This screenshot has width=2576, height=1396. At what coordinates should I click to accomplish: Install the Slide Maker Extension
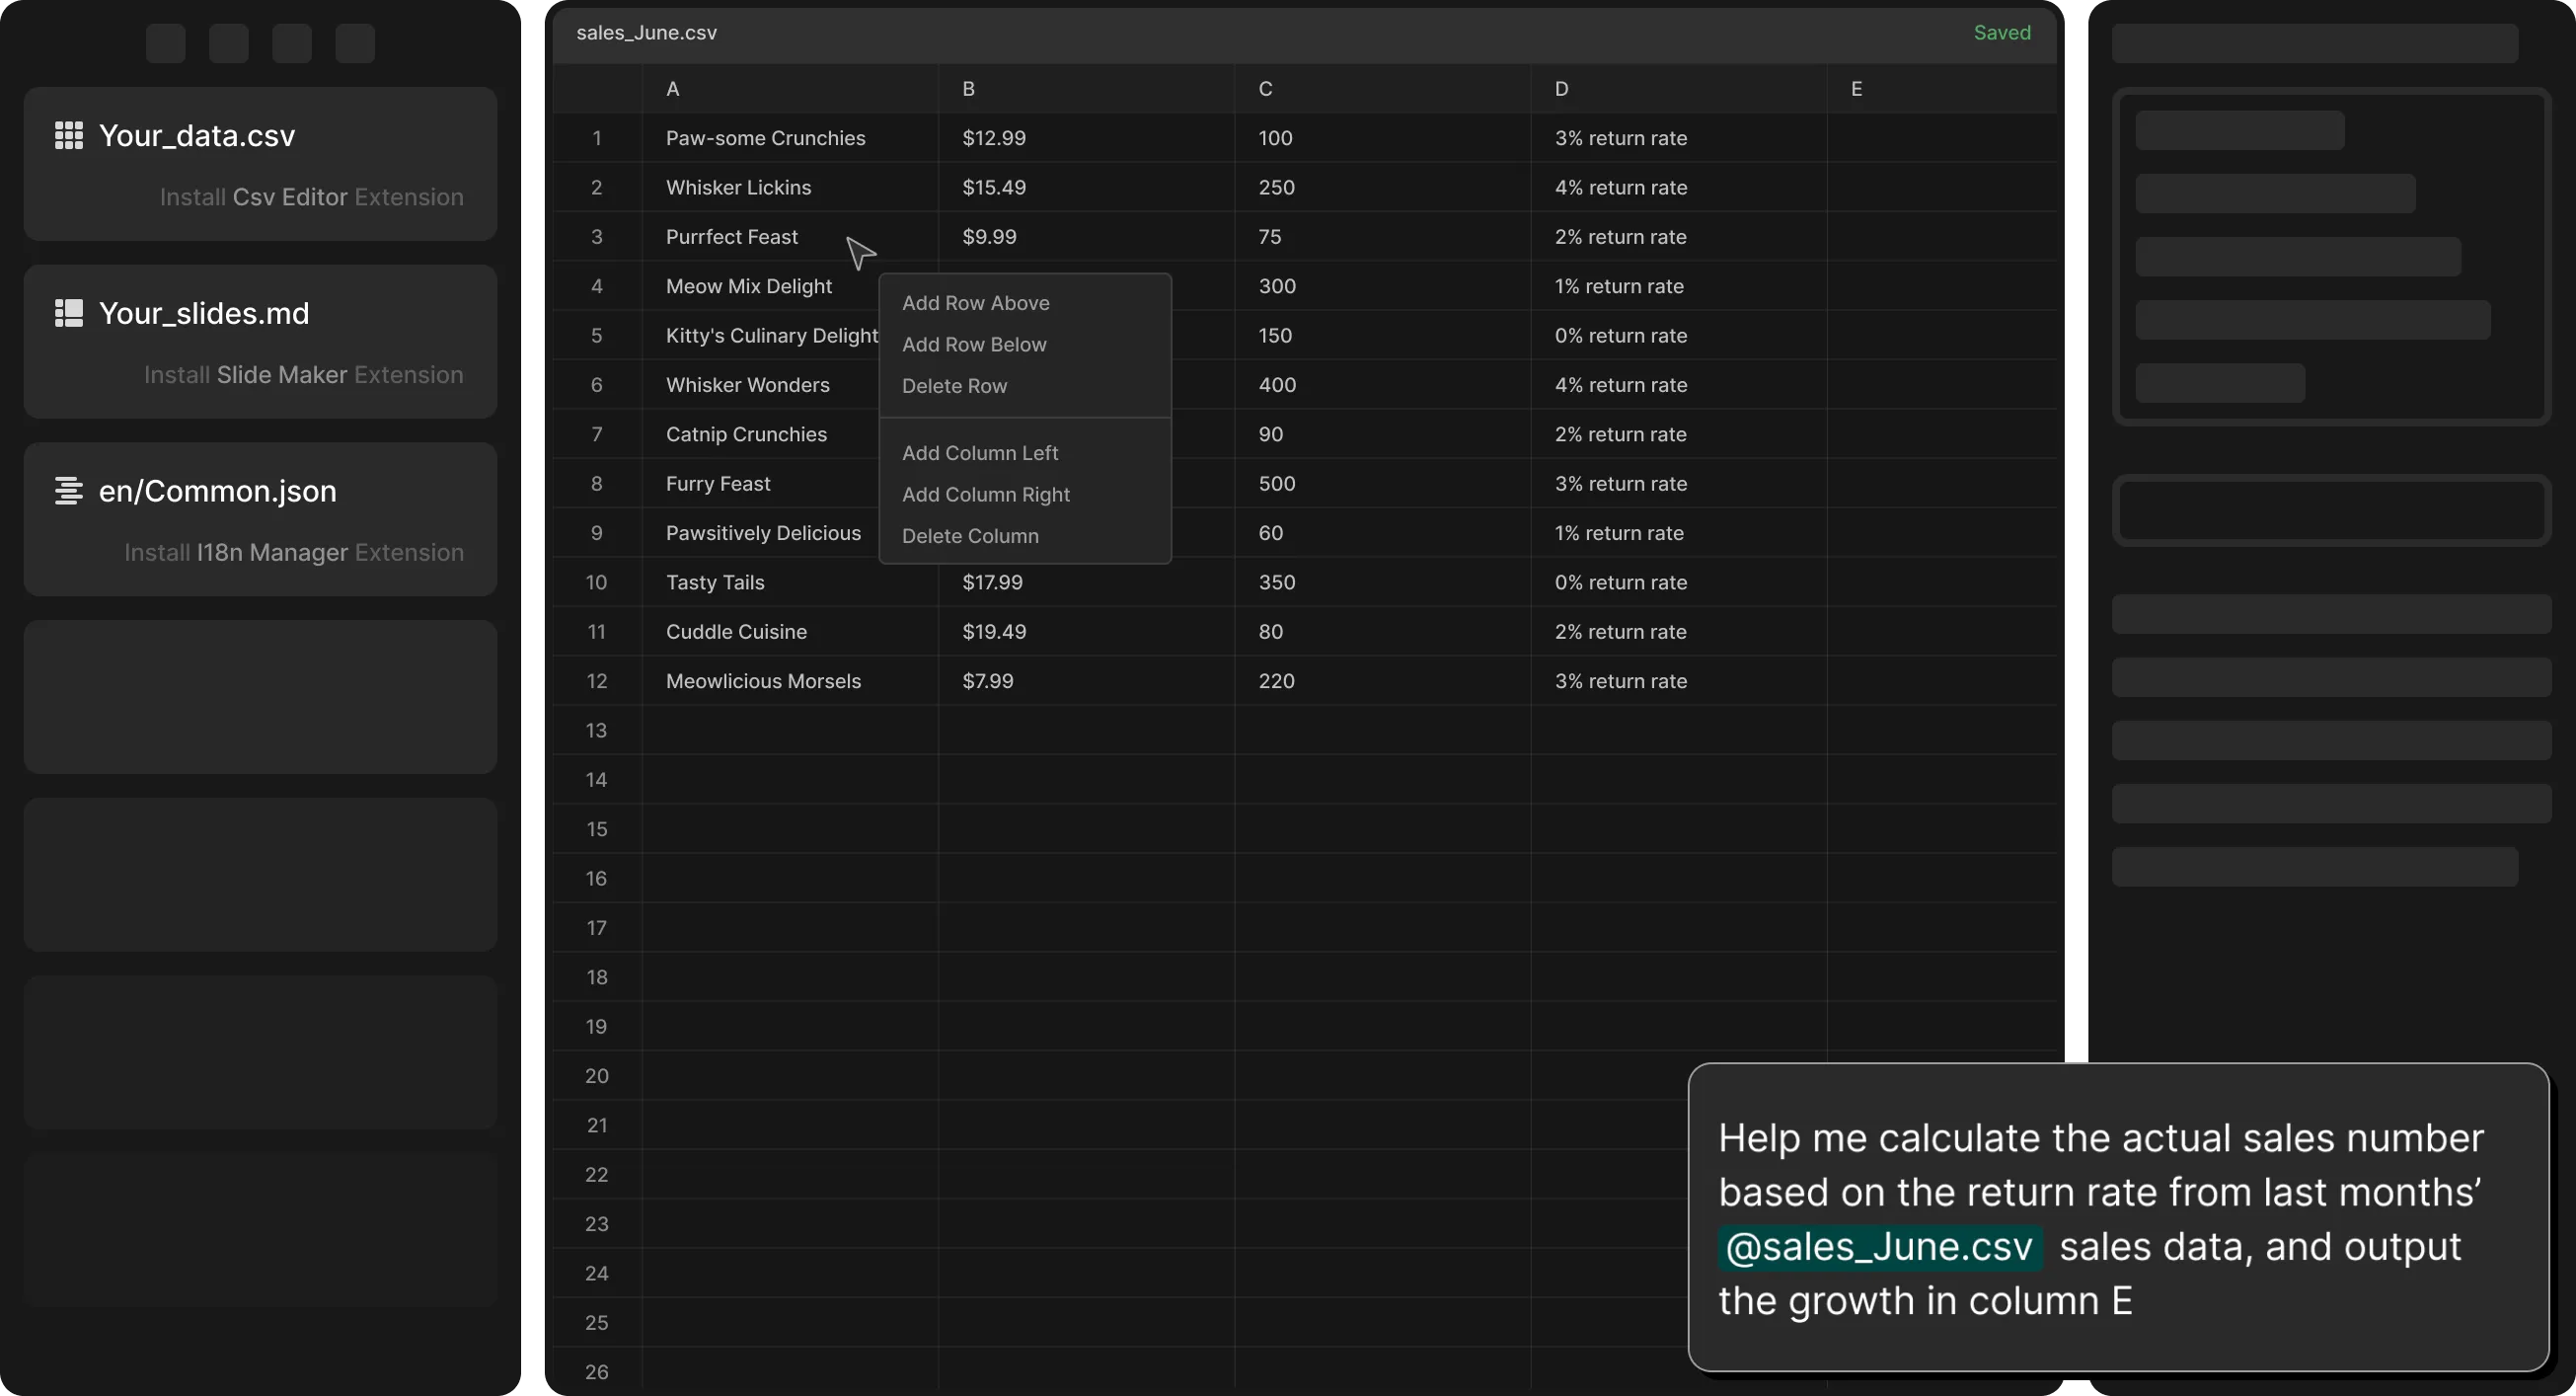(x=303, y=375)
